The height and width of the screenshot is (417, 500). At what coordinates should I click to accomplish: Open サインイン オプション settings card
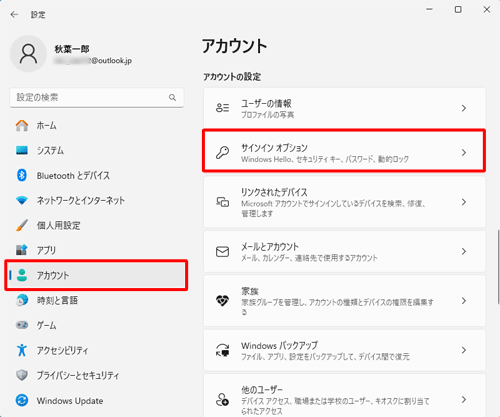coord(344,151)
